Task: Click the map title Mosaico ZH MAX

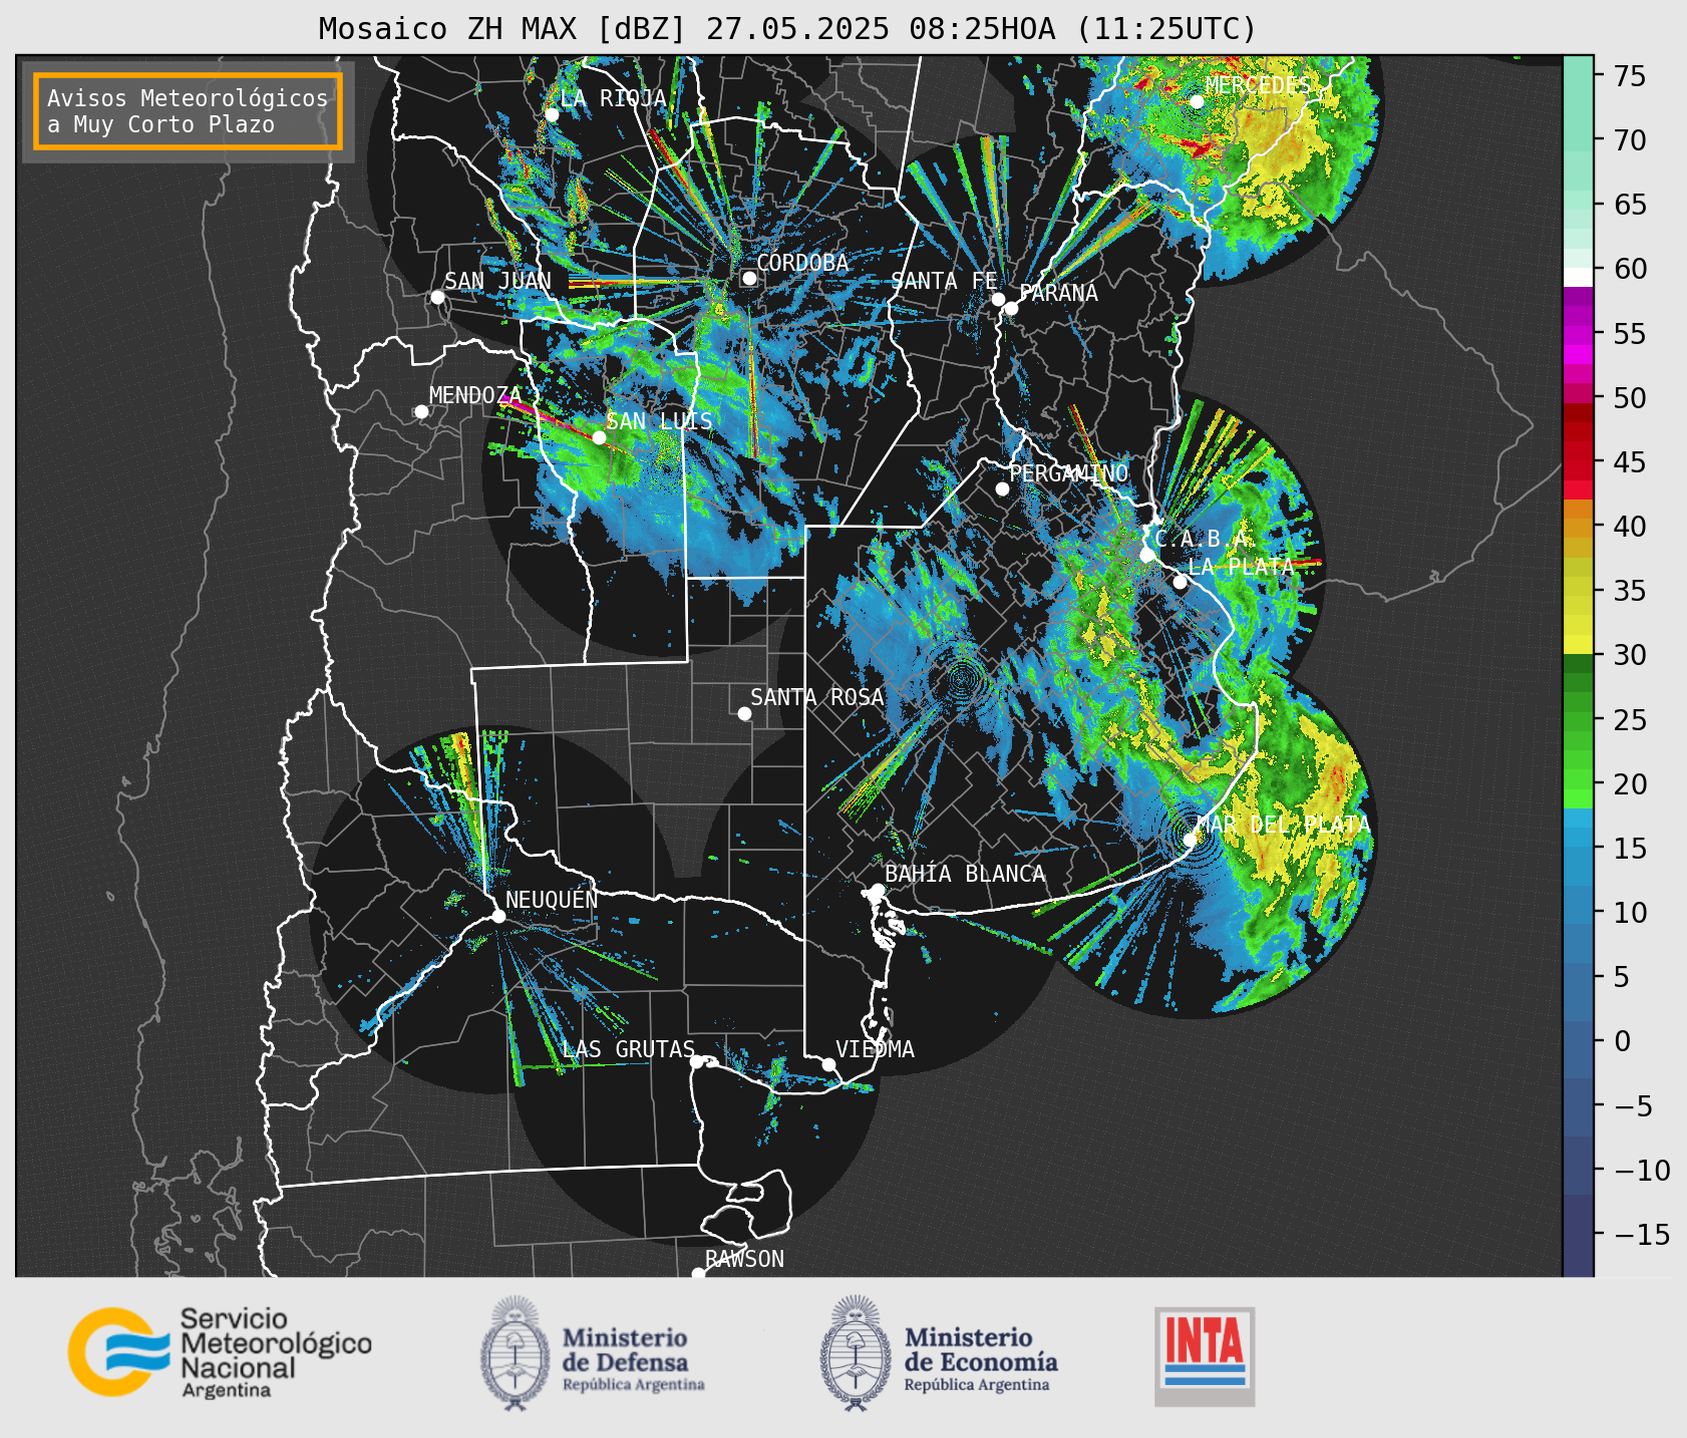Action: pos(786,29)
